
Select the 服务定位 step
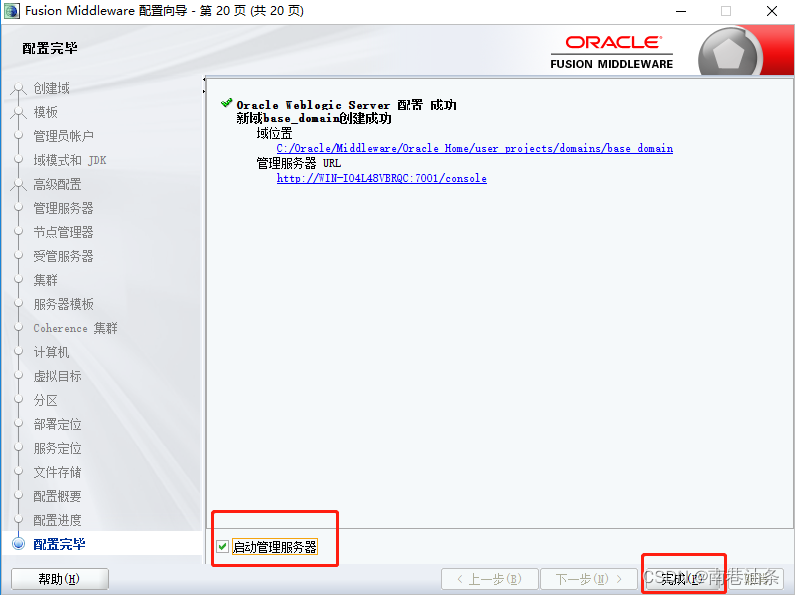57,449
